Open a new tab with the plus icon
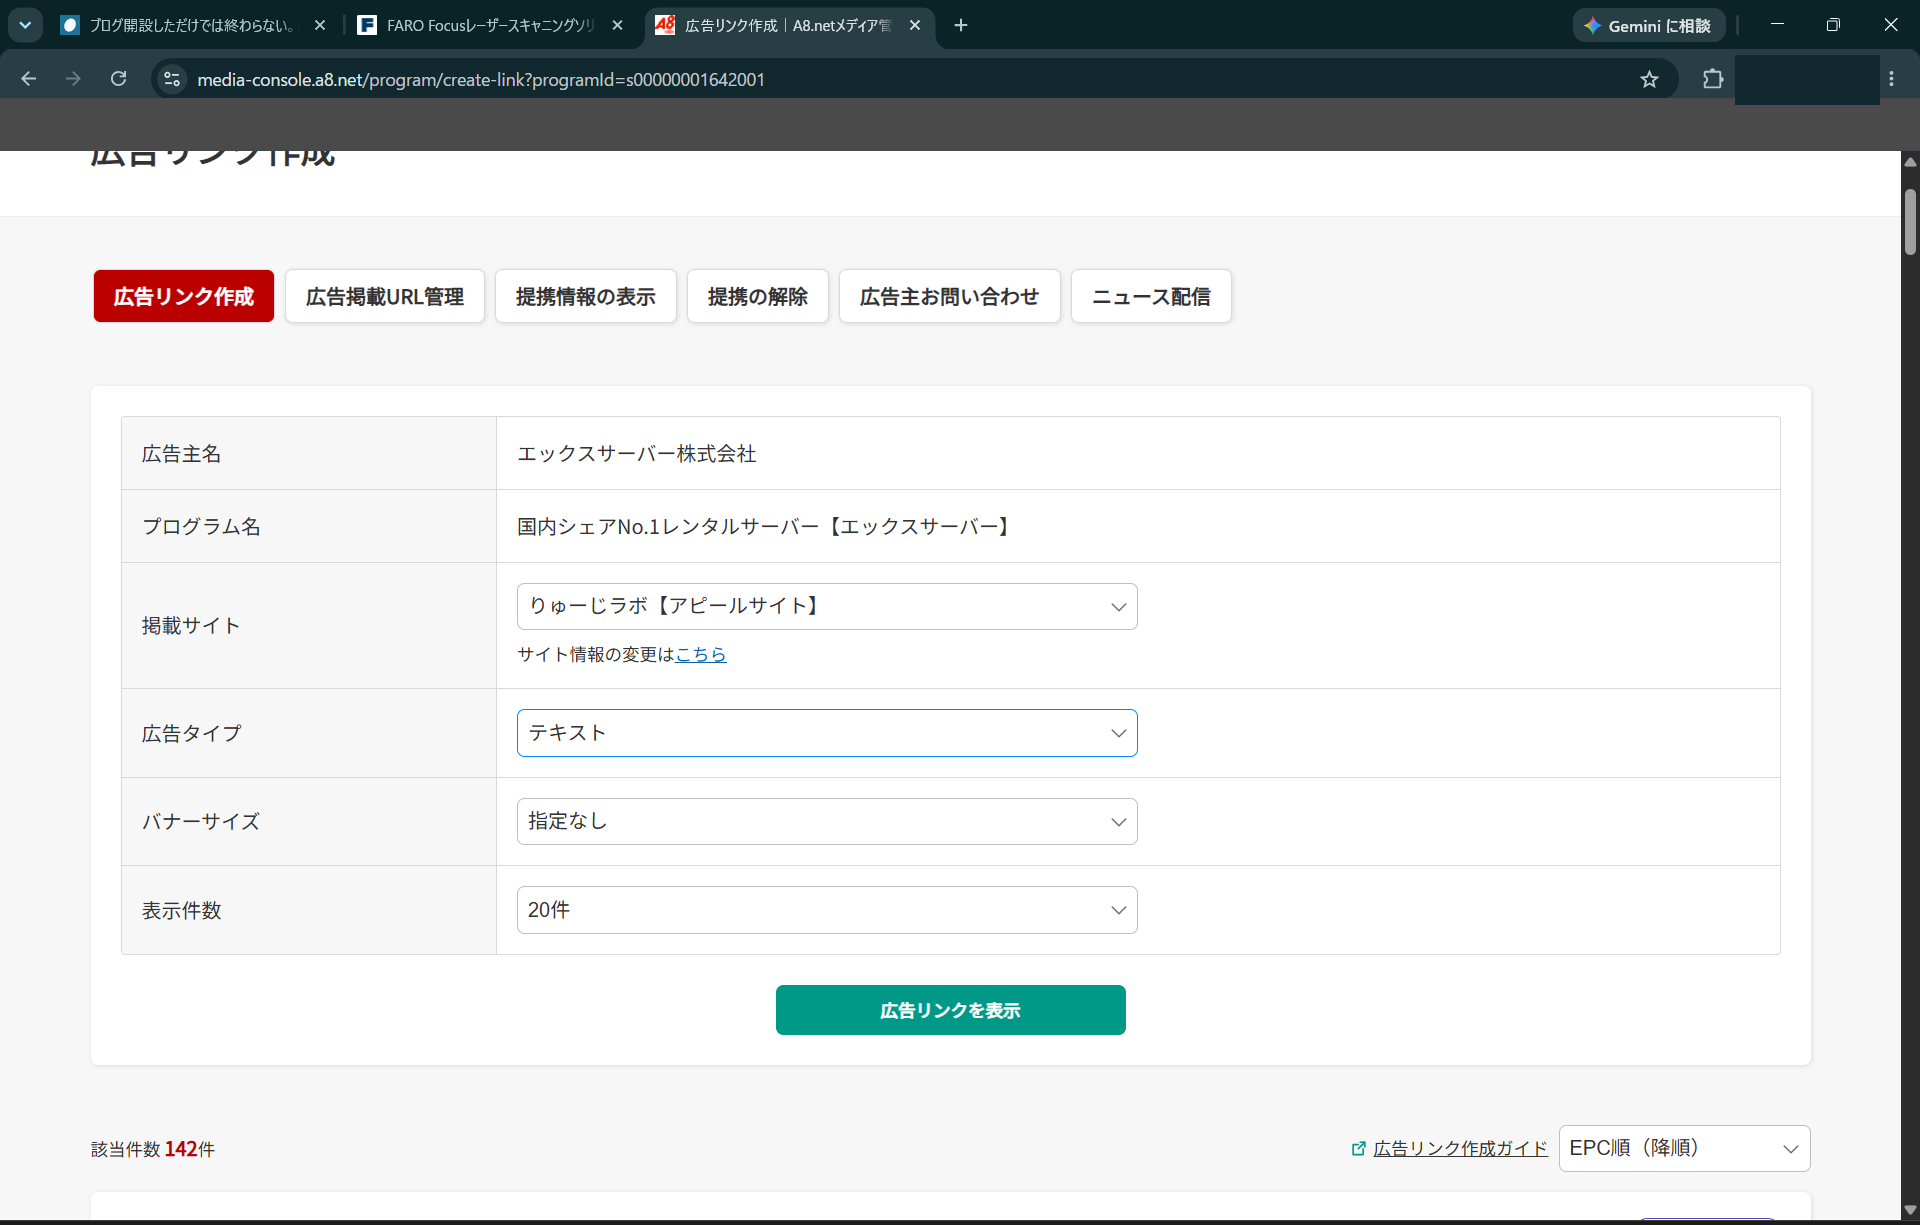Image resolution: width=1920 pixels, height=1225 pixels. point(961,25)
